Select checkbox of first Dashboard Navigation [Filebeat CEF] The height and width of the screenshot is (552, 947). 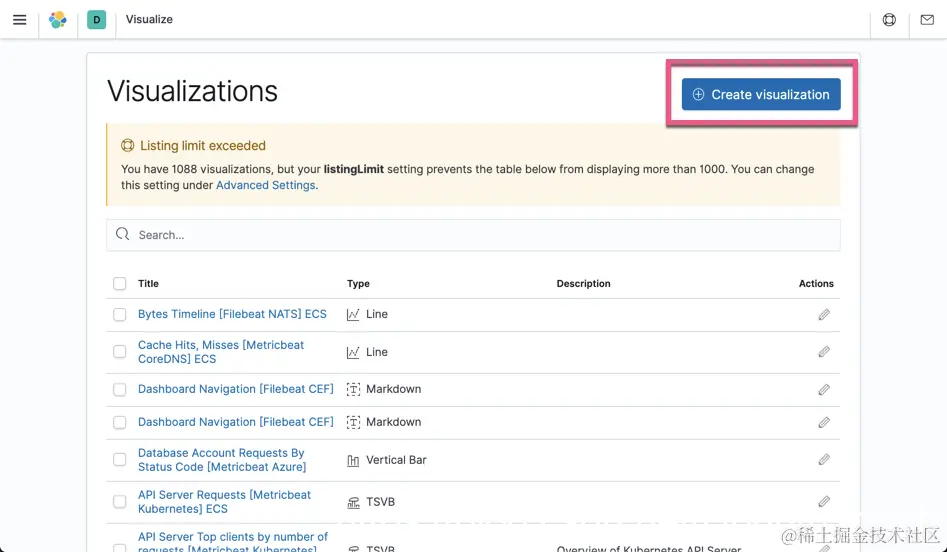click(x=120, y=390)
